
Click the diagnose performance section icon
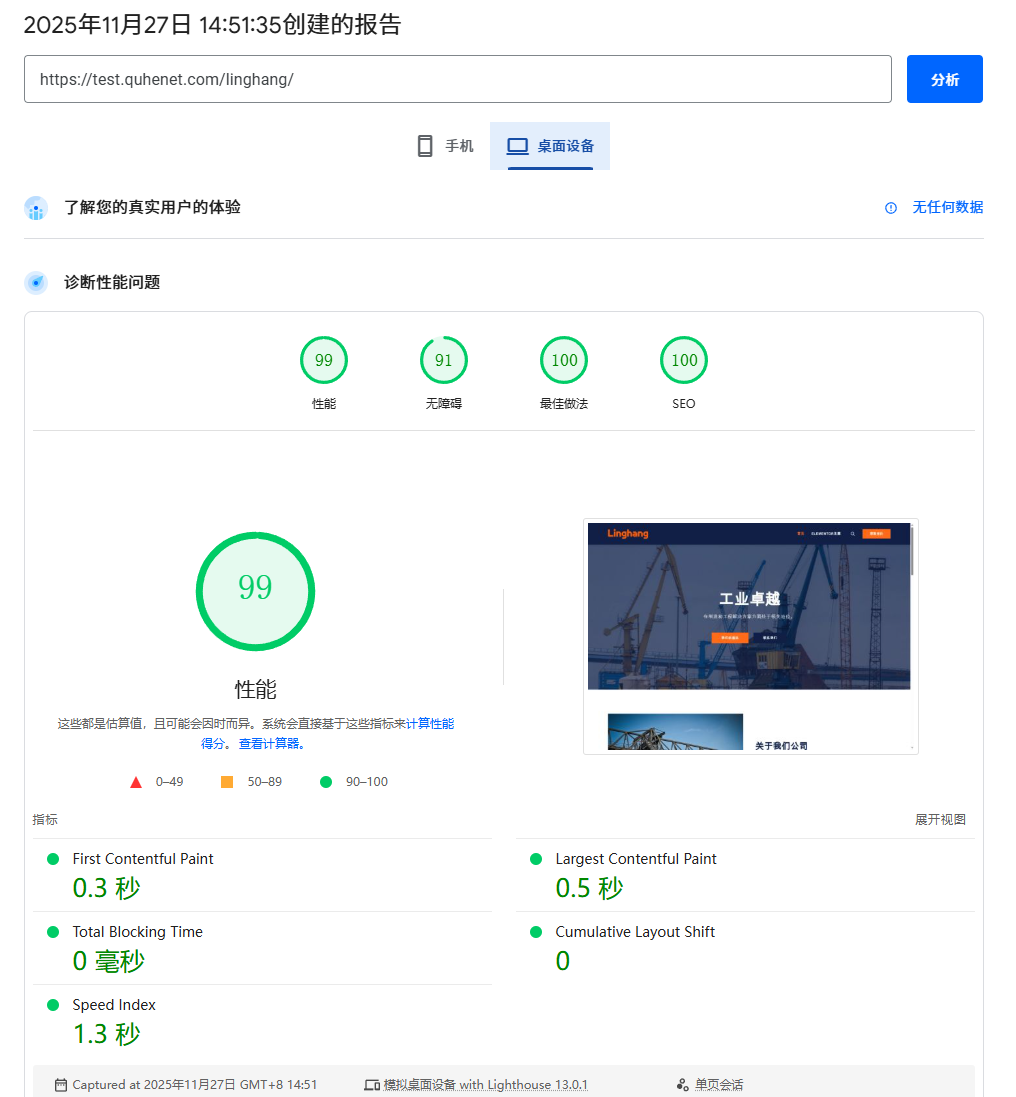point(36,283)
